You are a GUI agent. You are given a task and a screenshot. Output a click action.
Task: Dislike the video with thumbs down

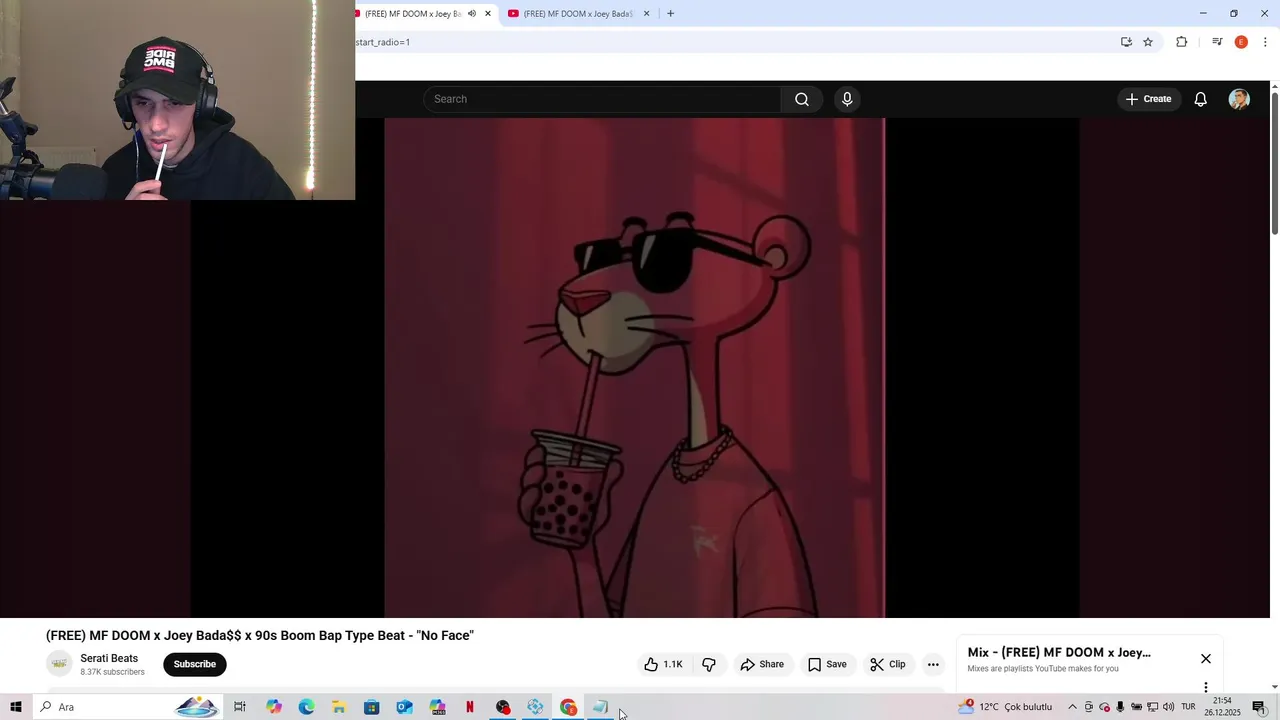pos(709,664)
